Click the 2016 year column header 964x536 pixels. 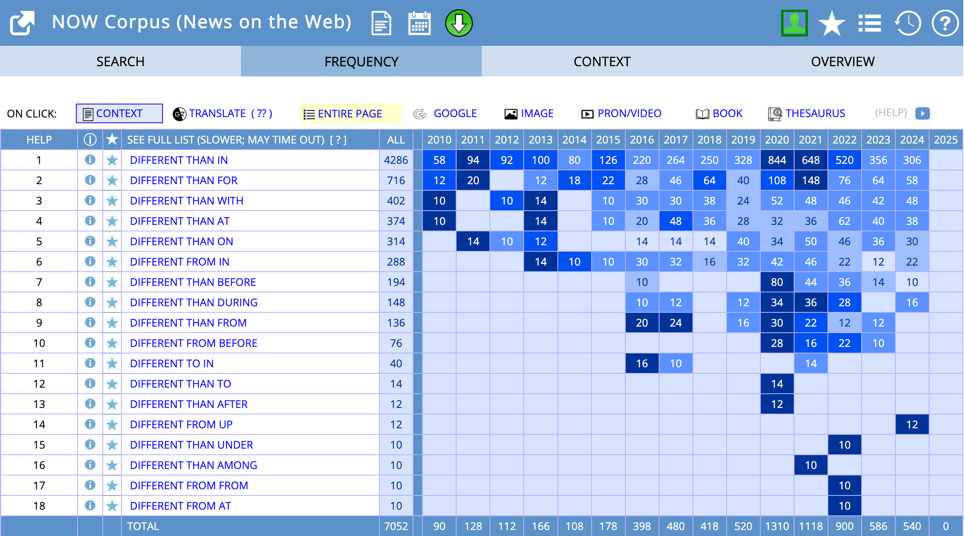point(642,140)
